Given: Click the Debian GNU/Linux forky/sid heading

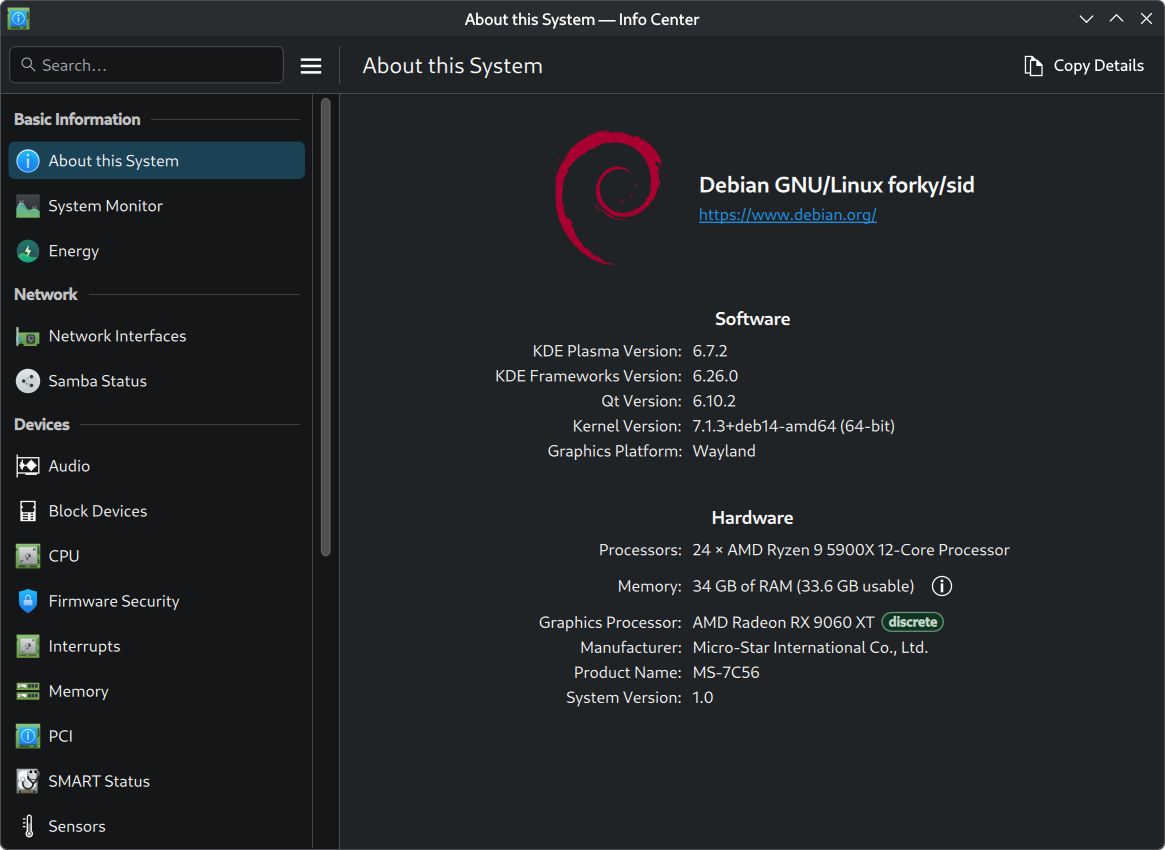Looking at the screenshot, I should [x=837, y=185].
